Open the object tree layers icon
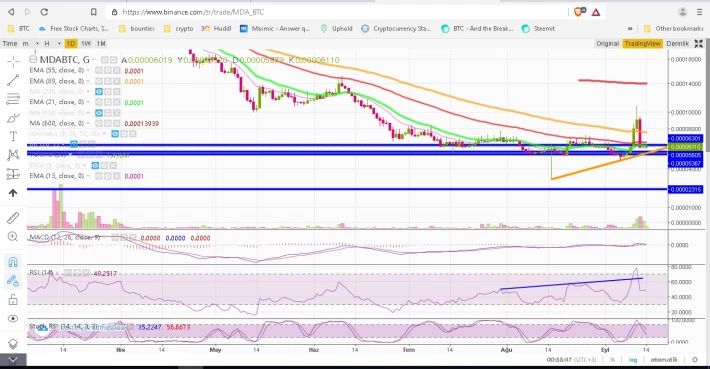Viewport: 710px width, 369px height. (x=13, y=344)
